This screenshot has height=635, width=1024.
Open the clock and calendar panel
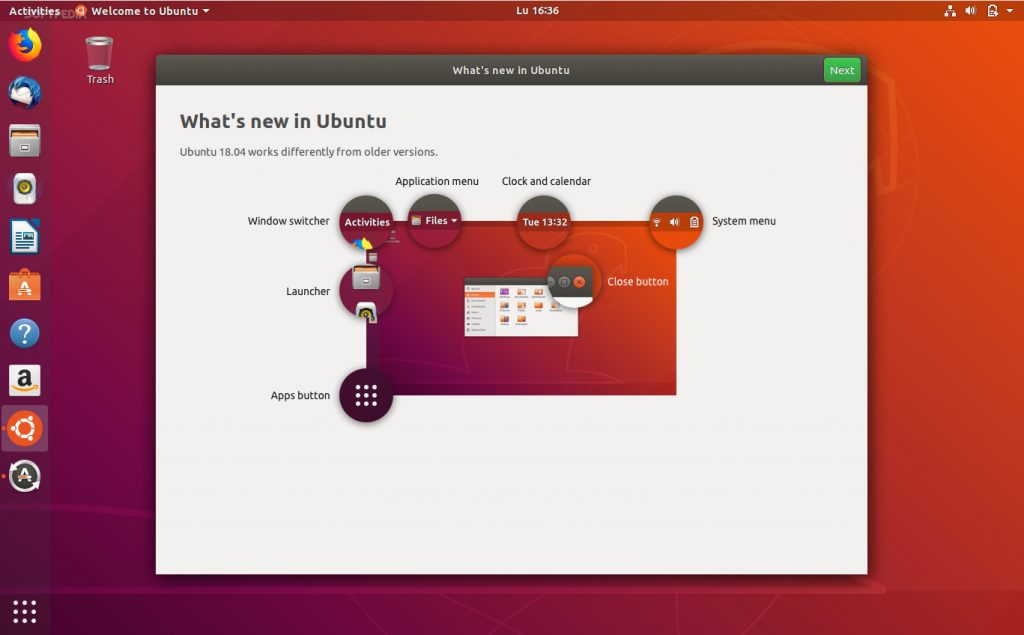(x=537, y=11)
